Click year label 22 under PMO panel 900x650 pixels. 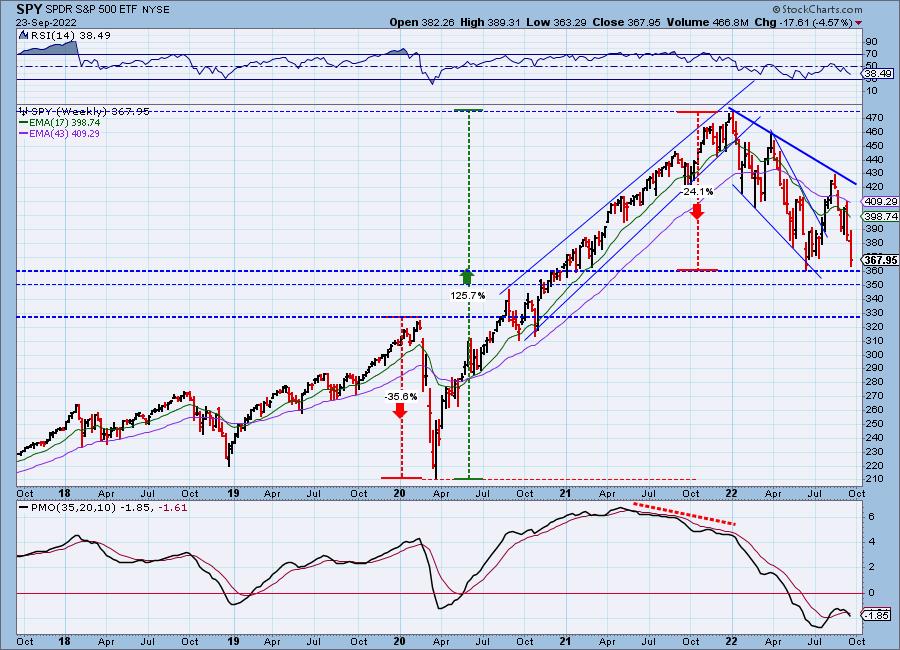coord(731,641)
